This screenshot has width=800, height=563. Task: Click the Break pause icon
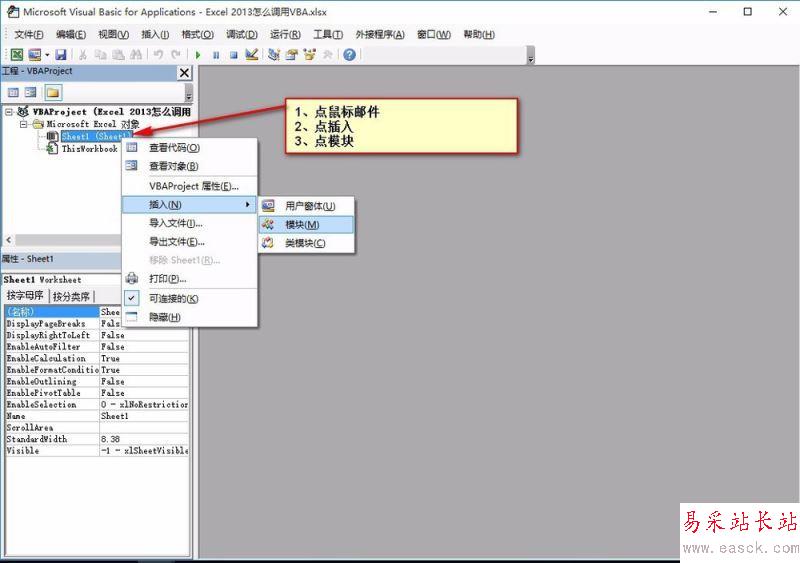(x=216, y=55)
